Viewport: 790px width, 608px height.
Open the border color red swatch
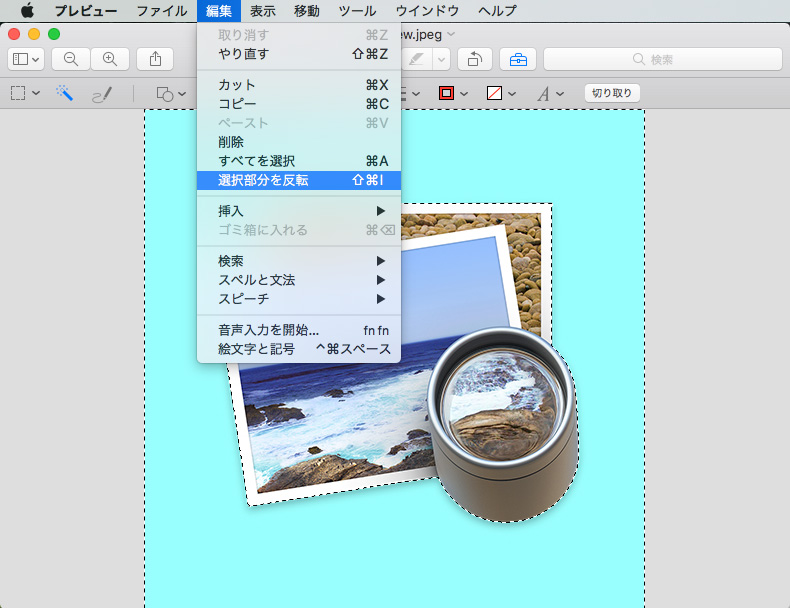[446, 93]
